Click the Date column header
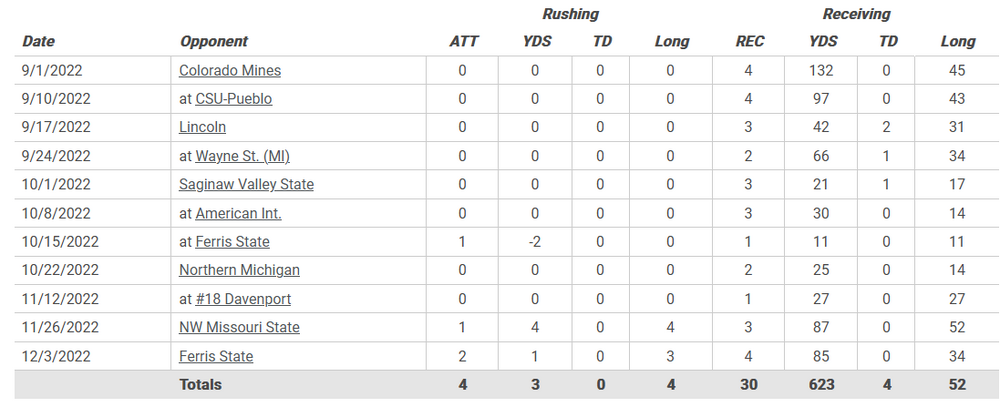Screen dimensions: 1000x407 (38, 42)
